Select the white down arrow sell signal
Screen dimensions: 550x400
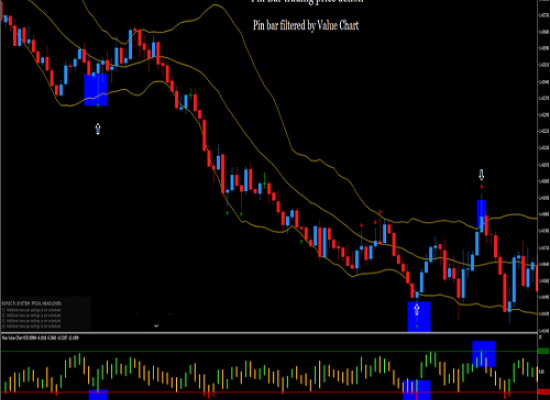coord(481,175)
